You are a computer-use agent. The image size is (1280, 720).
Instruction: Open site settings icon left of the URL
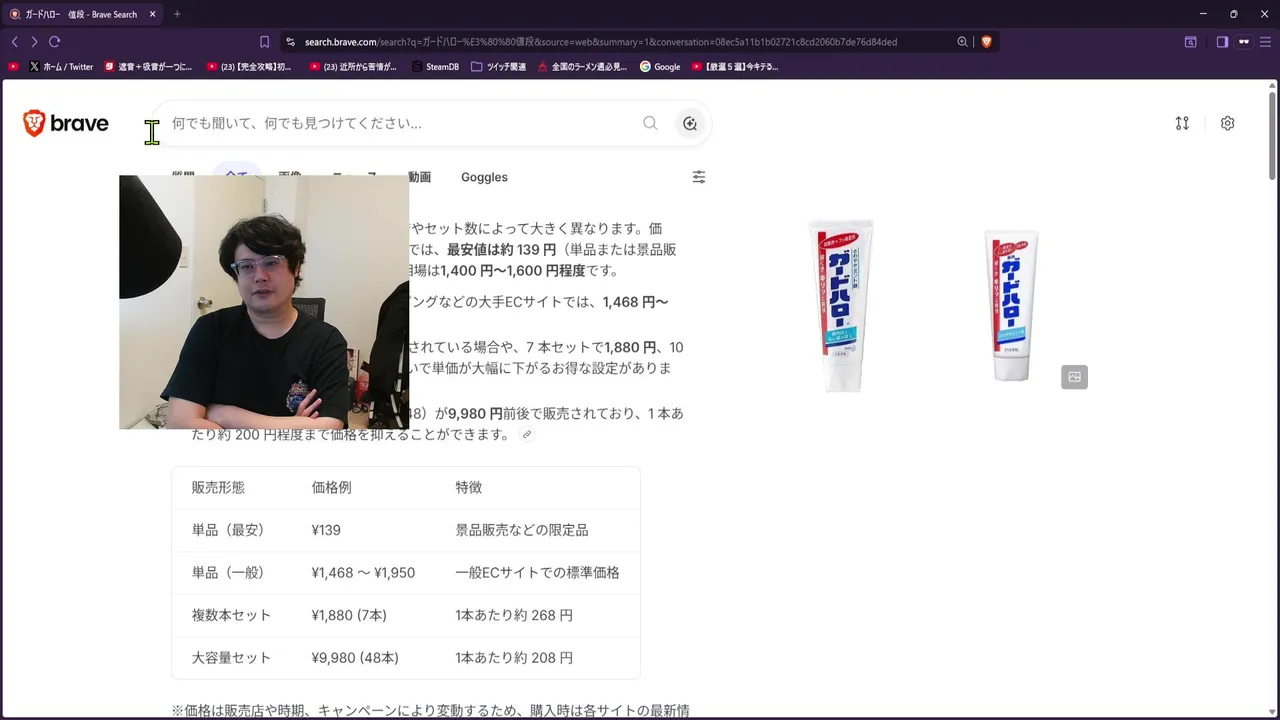pos(290,42)
